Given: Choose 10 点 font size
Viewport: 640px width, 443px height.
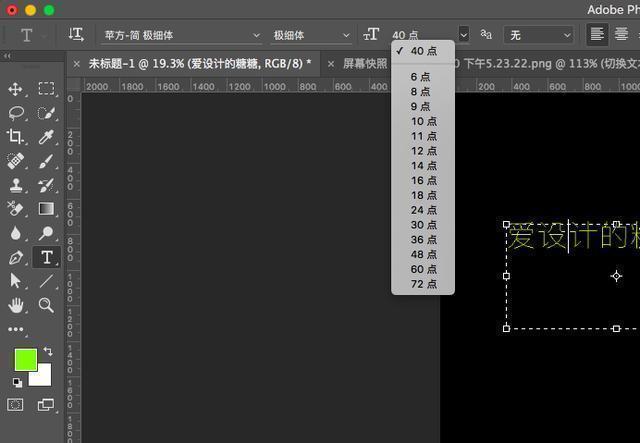Looking at the screenshot, I should coord(423,121).
